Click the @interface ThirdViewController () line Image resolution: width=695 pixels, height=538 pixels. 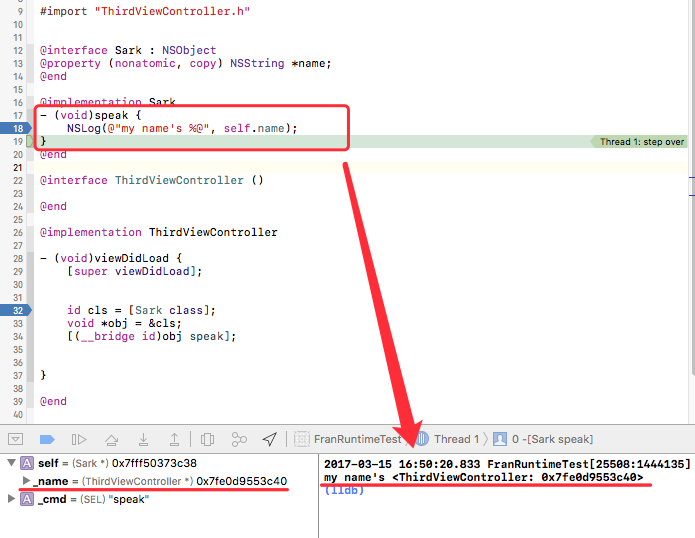click(152, 180)
